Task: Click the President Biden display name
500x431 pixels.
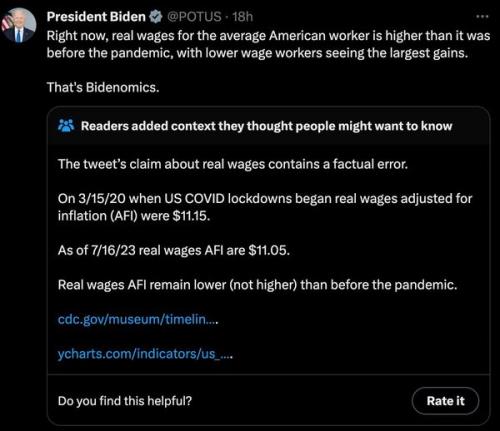Action: point(96,17)
